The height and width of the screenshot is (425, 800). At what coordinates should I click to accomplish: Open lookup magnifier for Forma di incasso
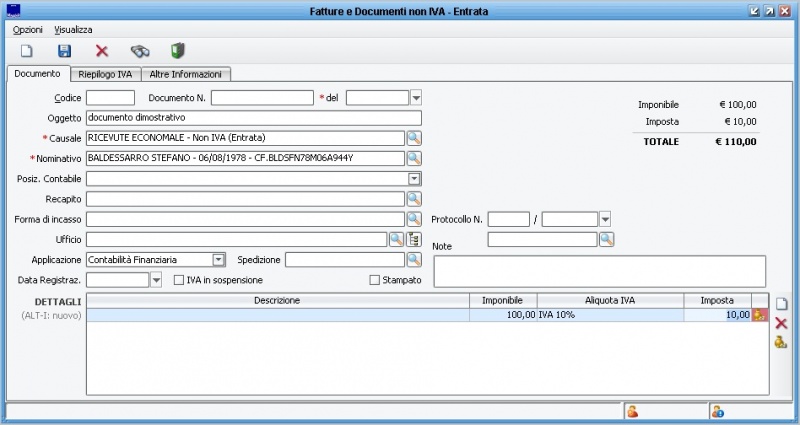pyautogui.click(x=414, y=219)
